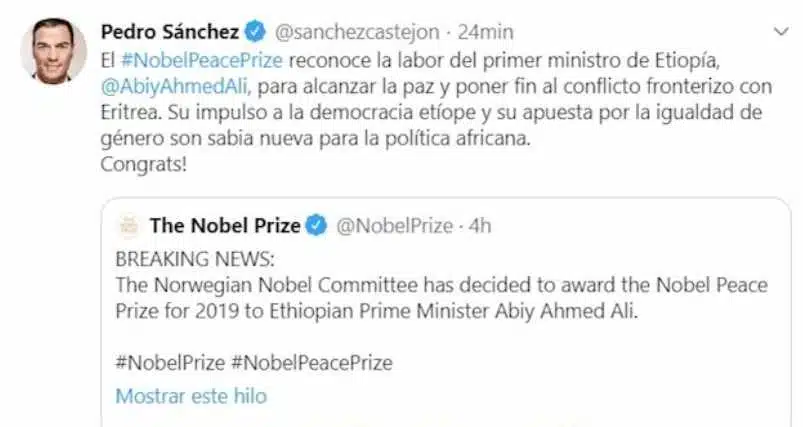Viewport: 803px width, 427px height.
Task: Open Pedro Sánchez's profile picture
Action: tap(53, 51)
